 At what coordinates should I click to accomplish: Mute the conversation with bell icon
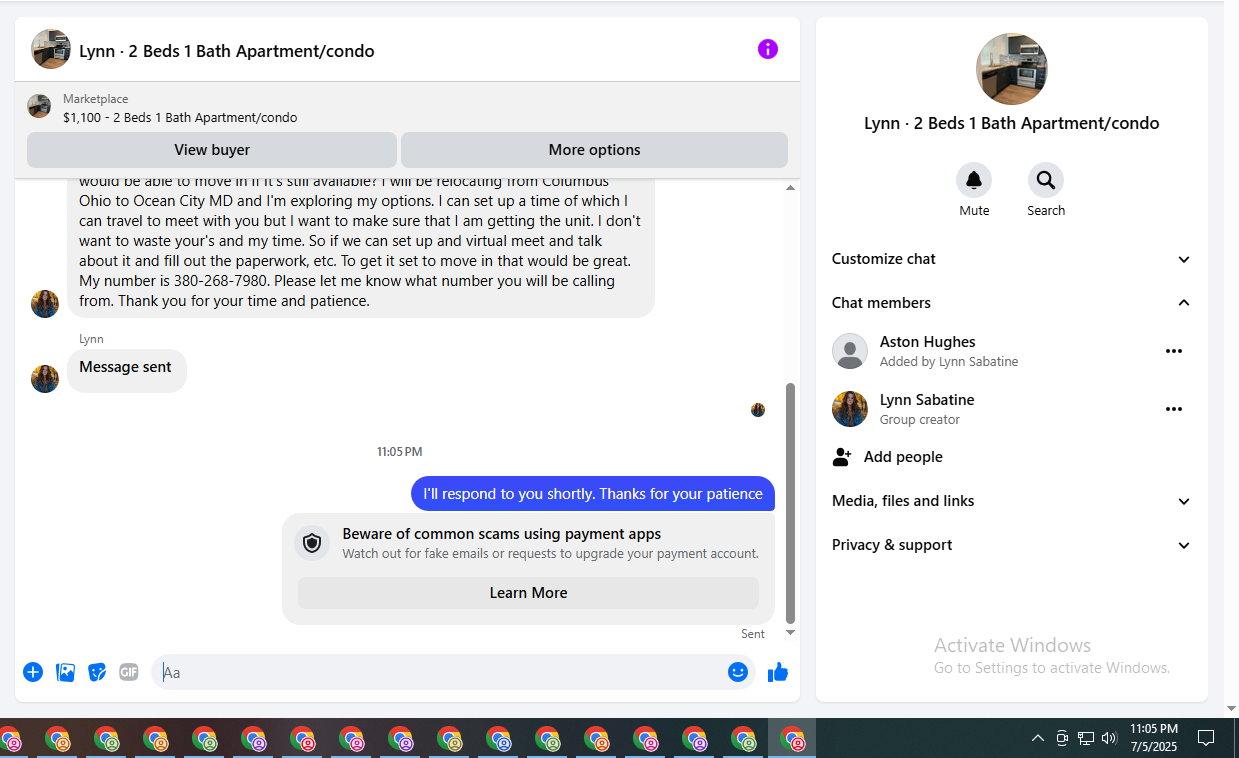[974, 180]
